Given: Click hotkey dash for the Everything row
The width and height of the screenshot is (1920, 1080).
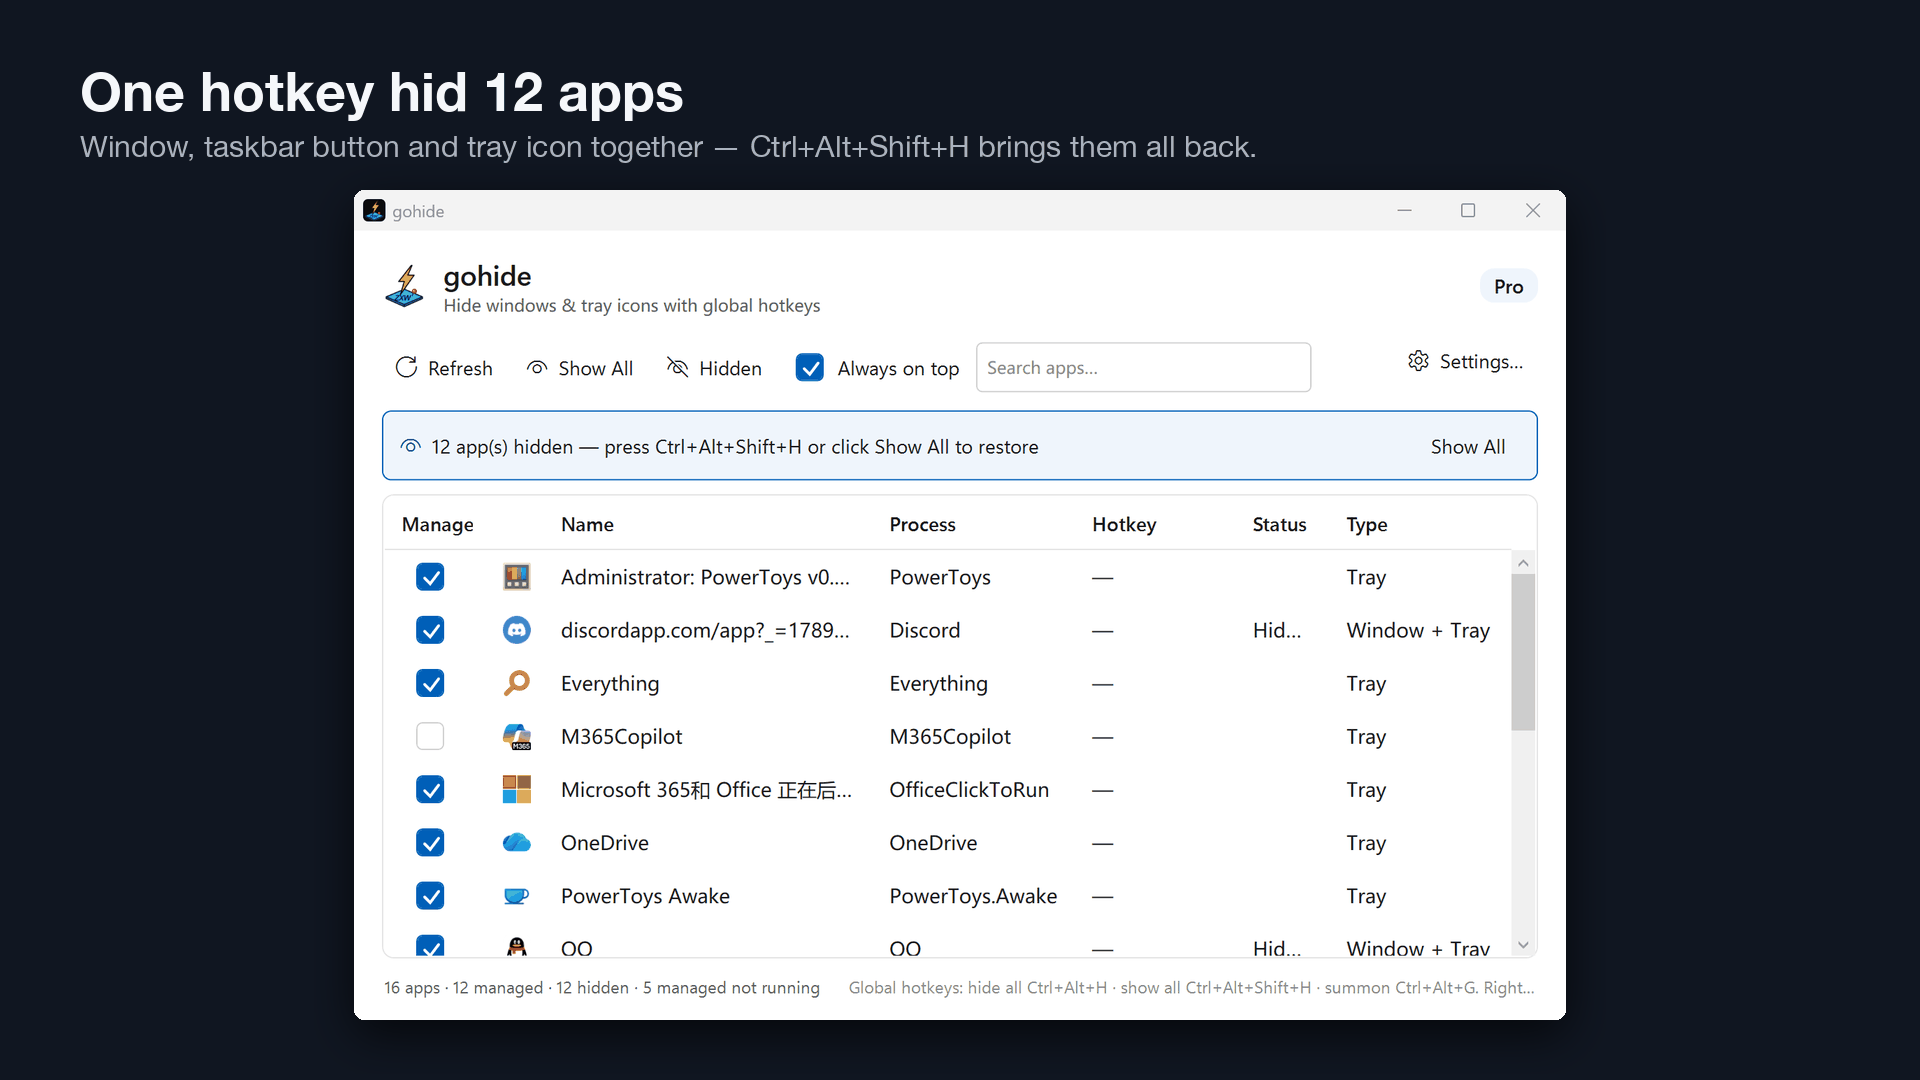Looking at the screenshot, I should point(1102,684).
